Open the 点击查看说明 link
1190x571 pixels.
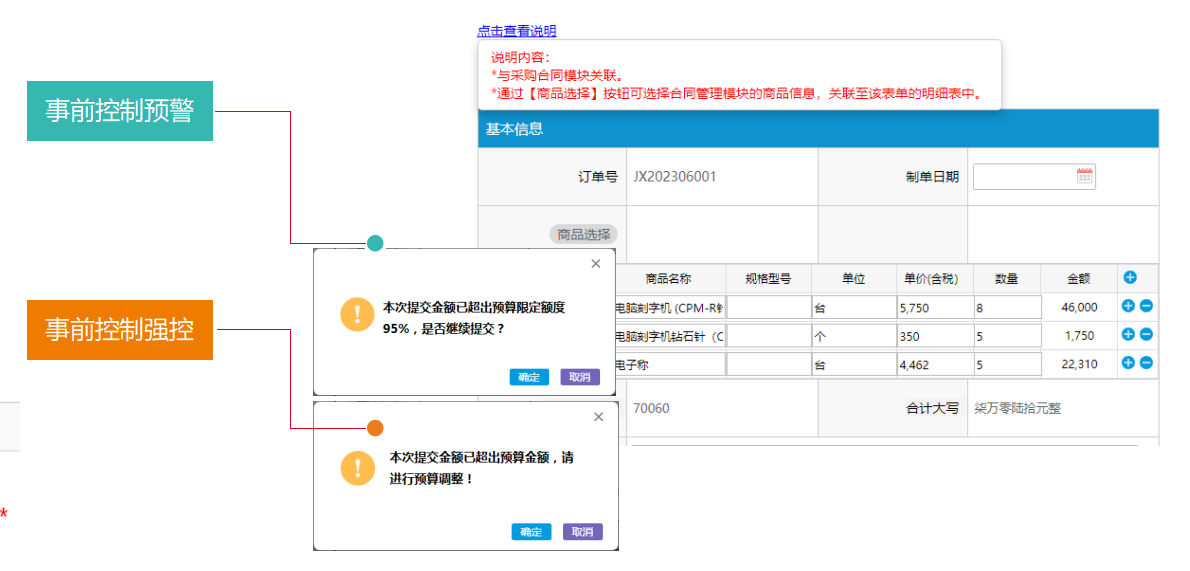(x=517, y=31)
